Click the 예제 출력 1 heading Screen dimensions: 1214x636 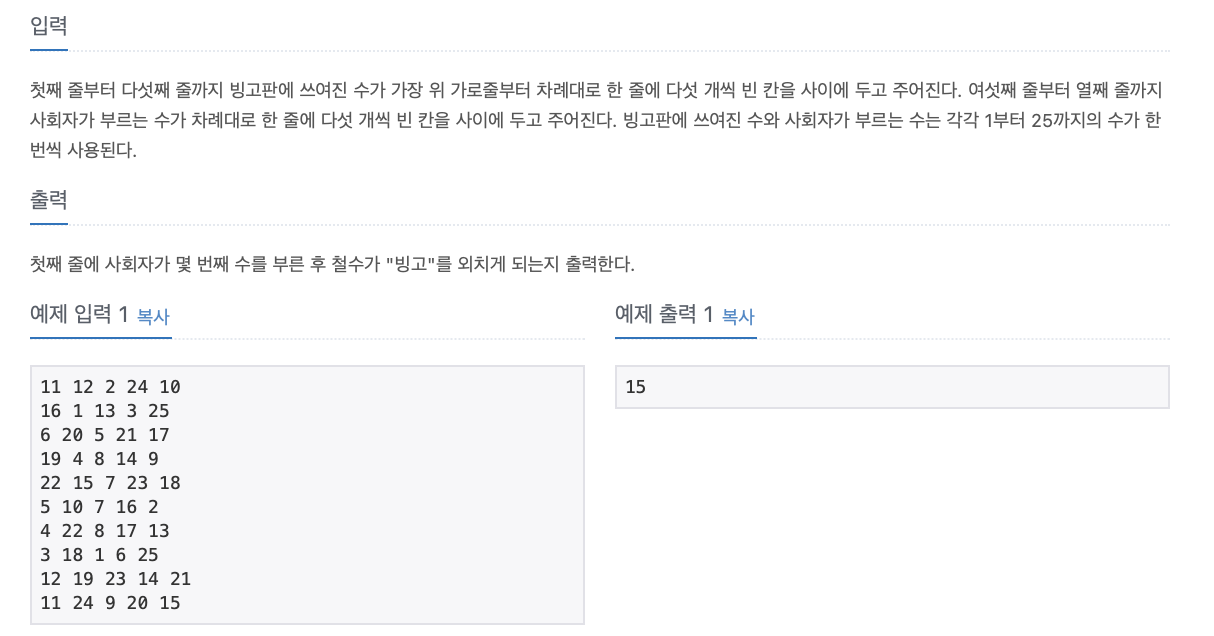click(666, 316)
